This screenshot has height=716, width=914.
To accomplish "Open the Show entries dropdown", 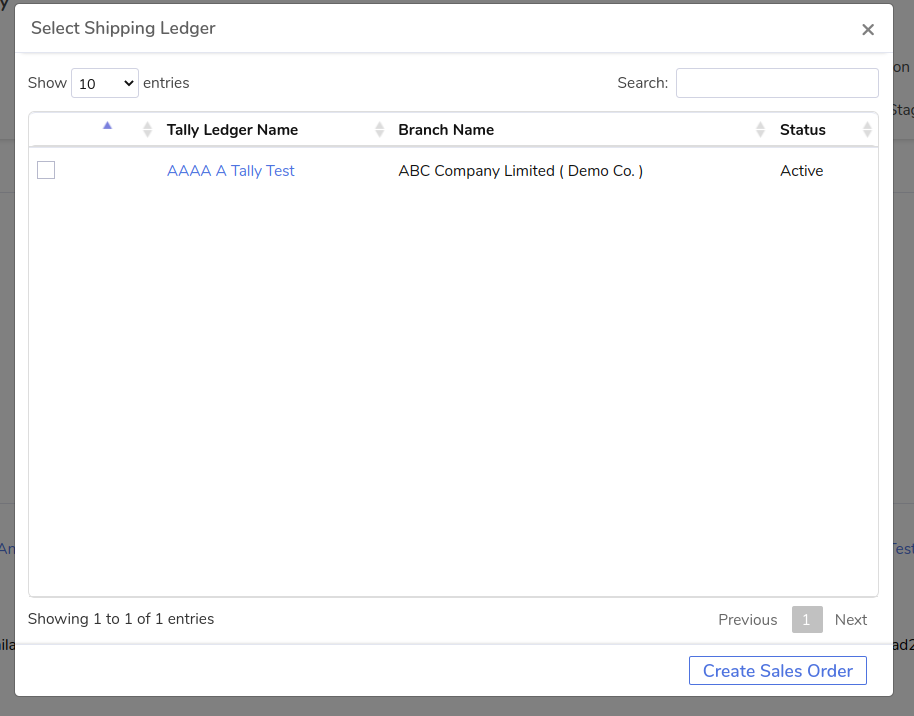I will (x=104, y=84).
